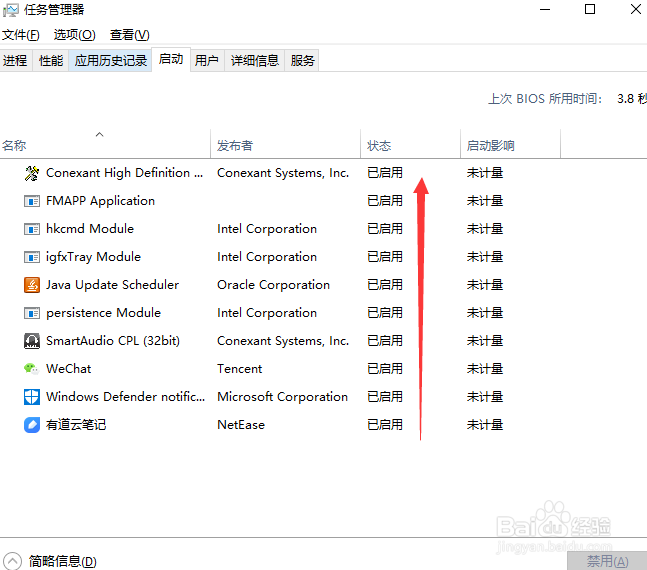Image resolution: width=647 pixels, height=570 pixels.
Task: Click the 简略信息(D) link text
Action: pos(63,561)
